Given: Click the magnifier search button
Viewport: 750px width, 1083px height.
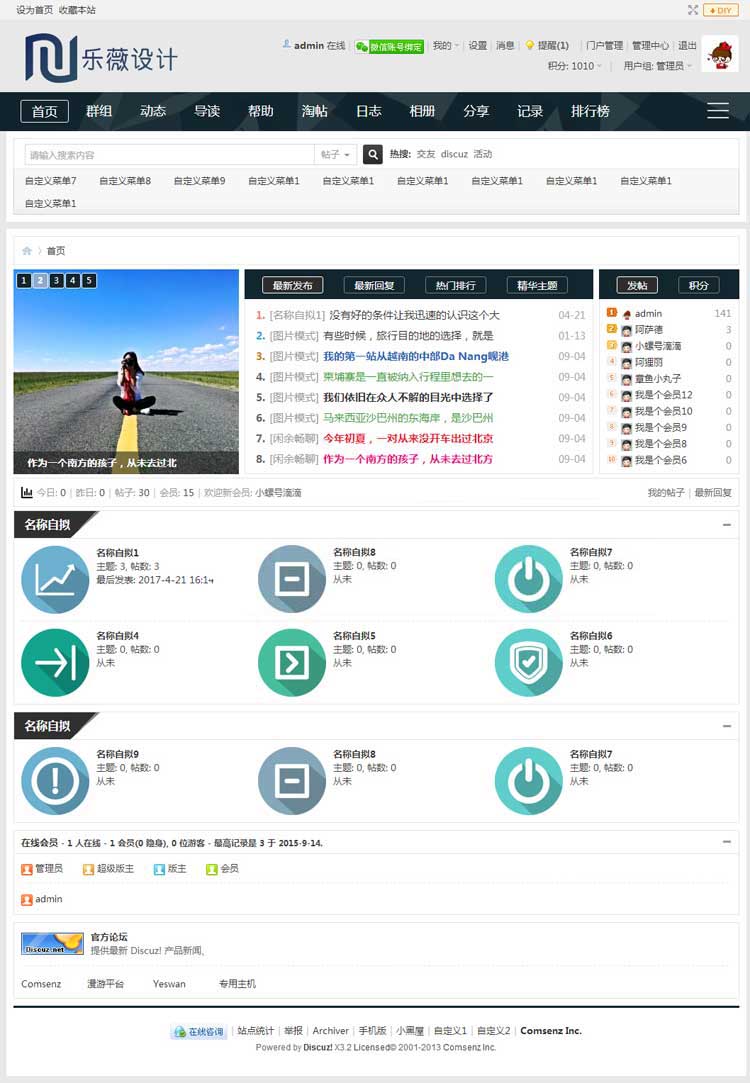Looking at the screenshot, I should [373, 154].
